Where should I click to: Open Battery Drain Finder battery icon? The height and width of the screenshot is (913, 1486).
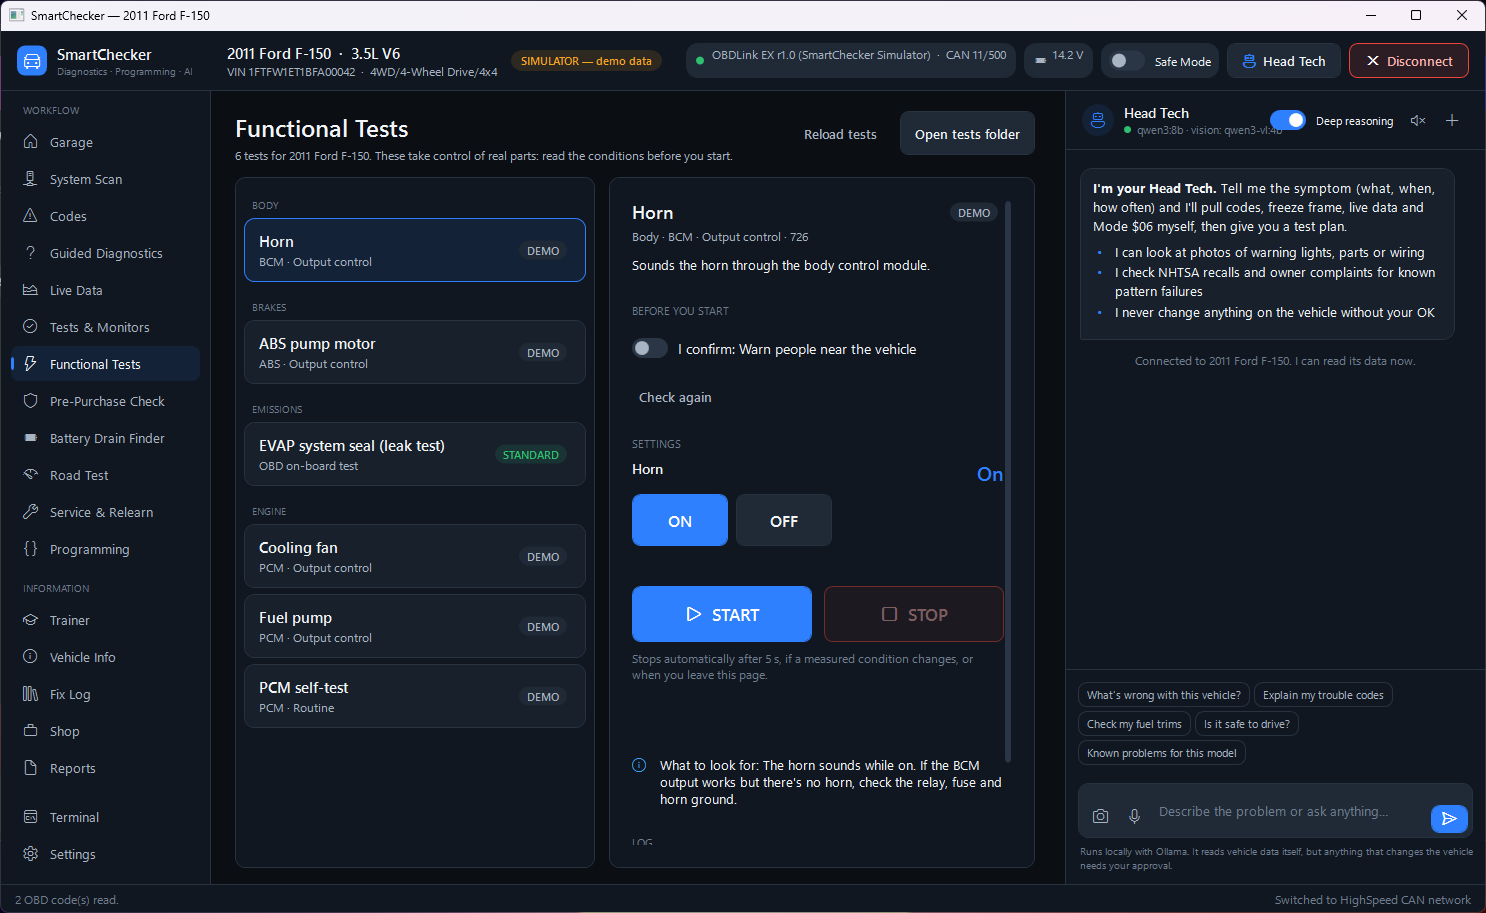pyautogui.click(x=31, y=438)
